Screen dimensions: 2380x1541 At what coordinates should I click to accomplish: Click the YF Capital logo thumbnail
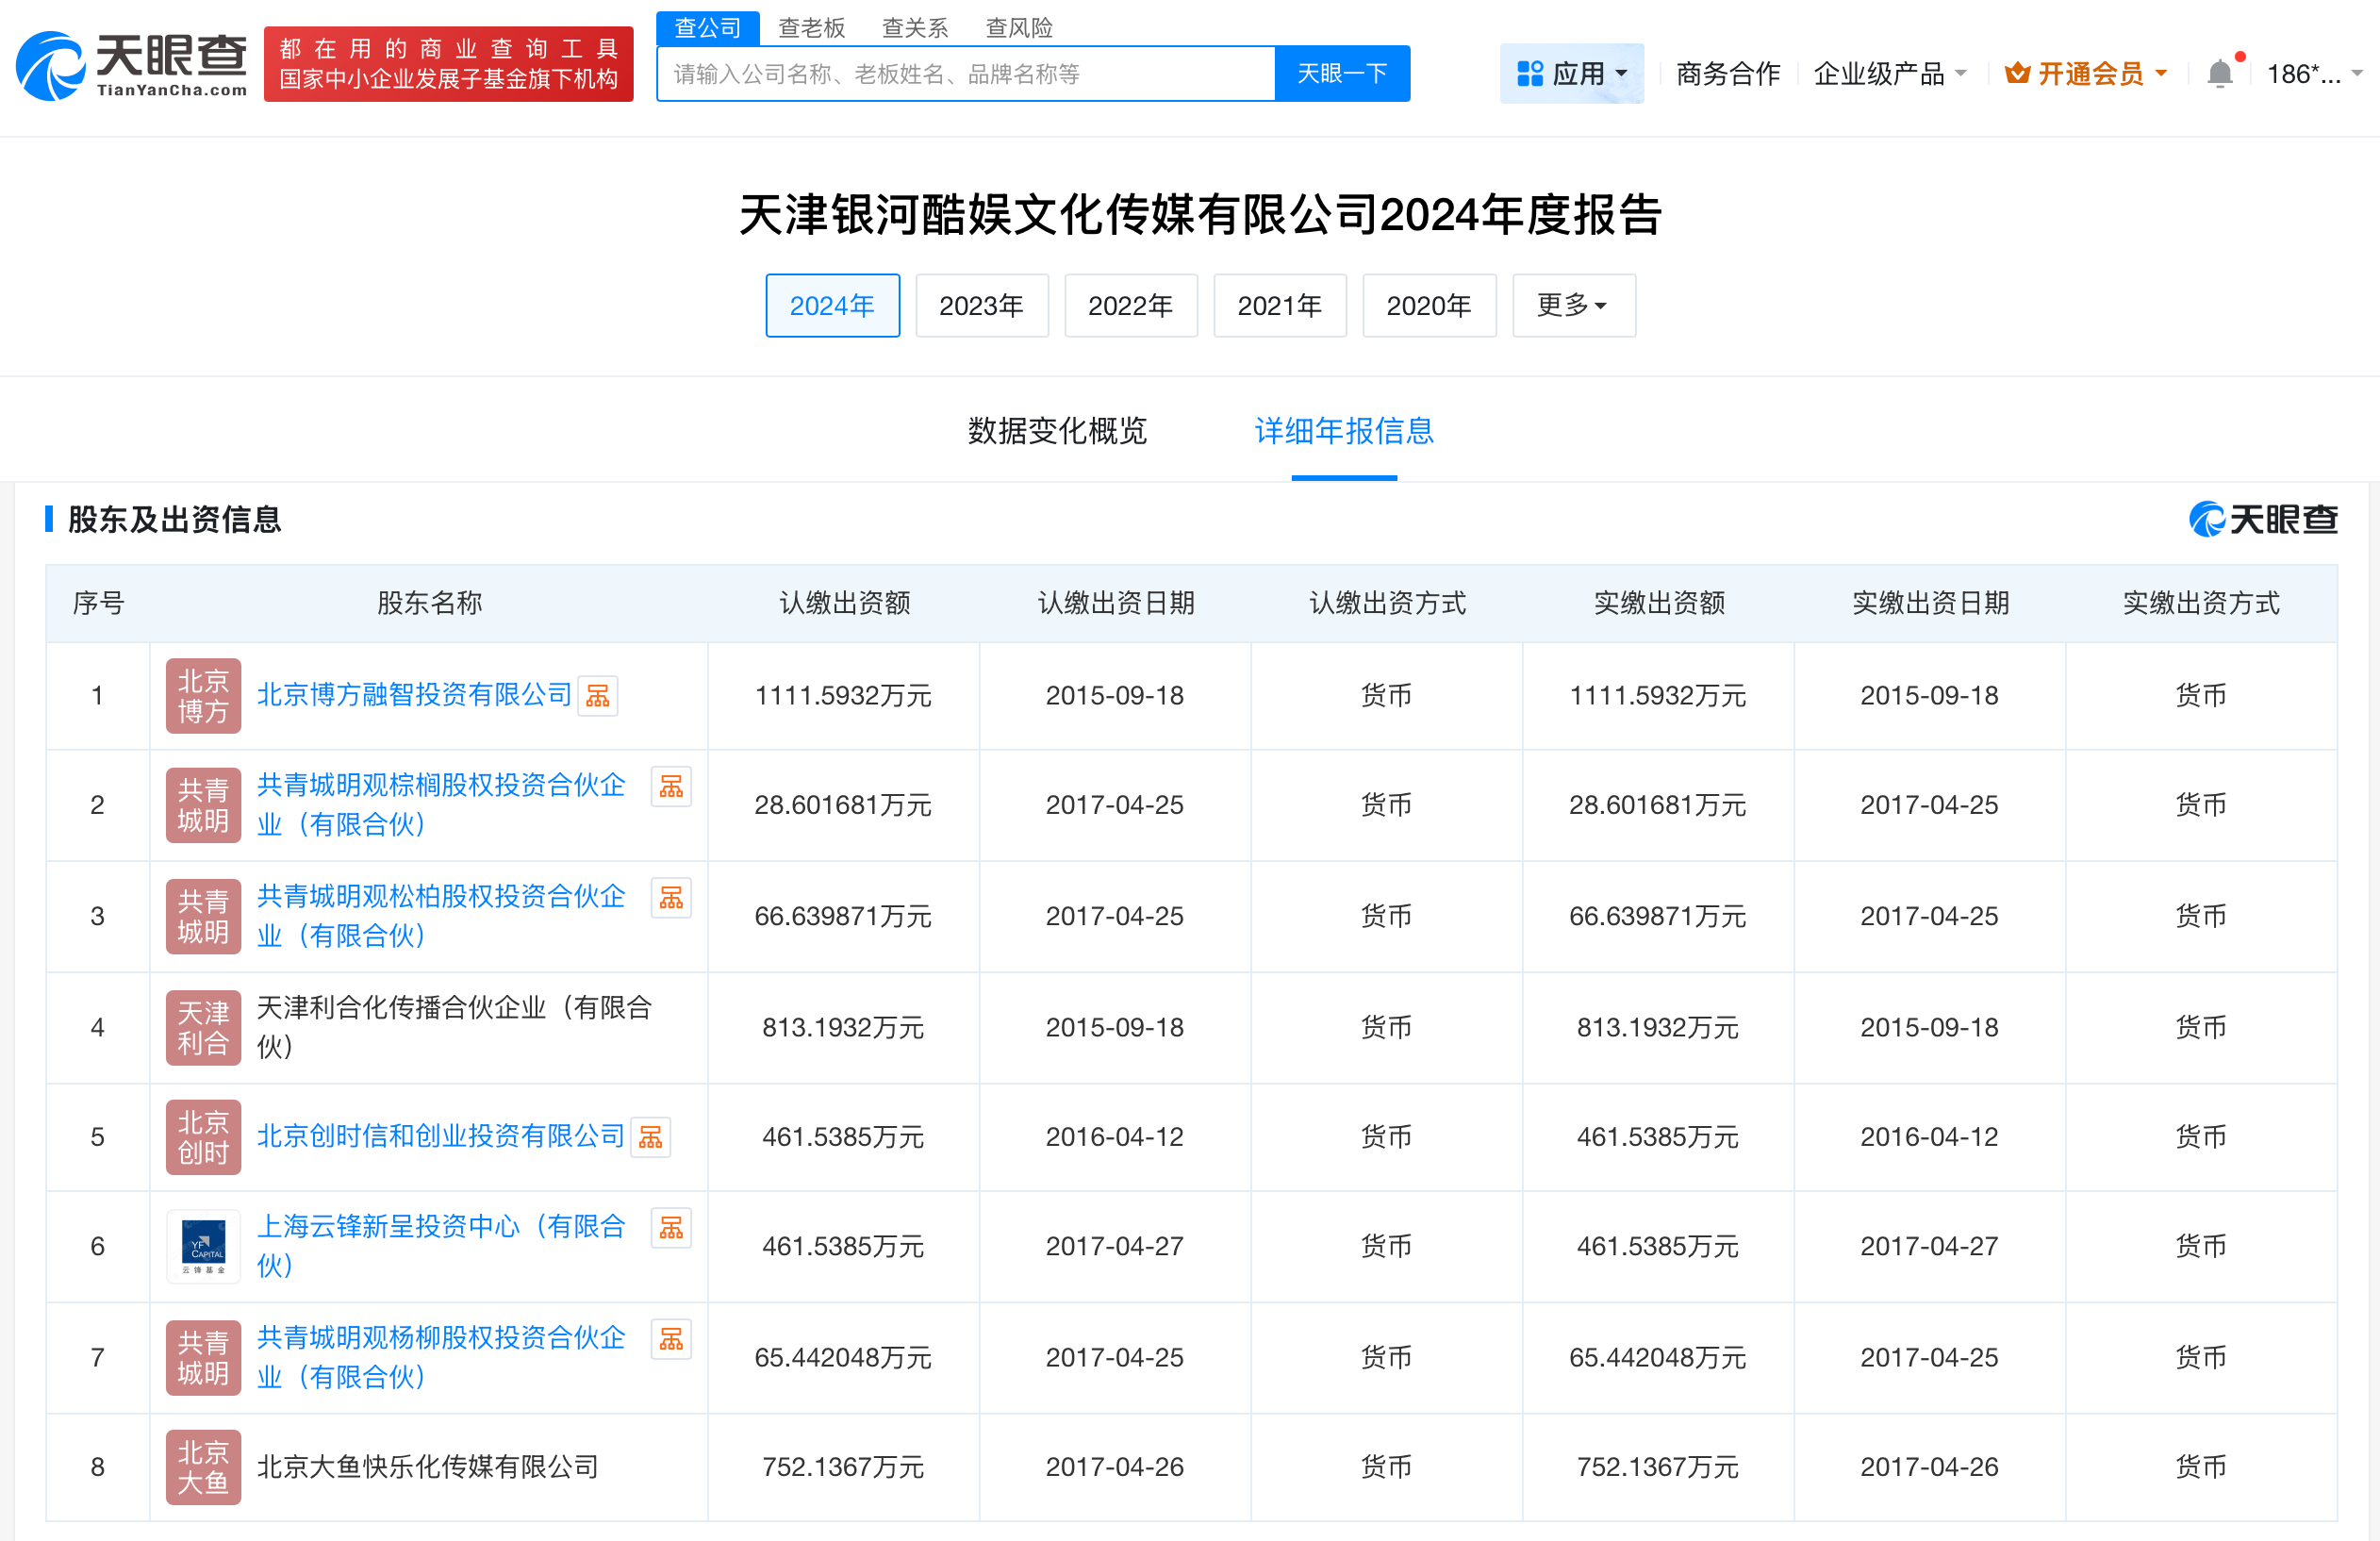[203, 1246]
